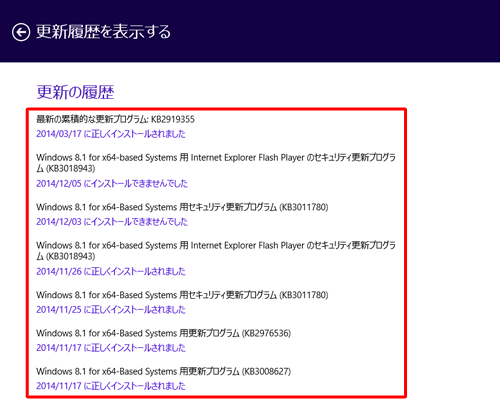Click the 更新履歴を表示する page title
Image resolution: width=500 pixels, height=400 pixels.
click(x=103, y=32)
